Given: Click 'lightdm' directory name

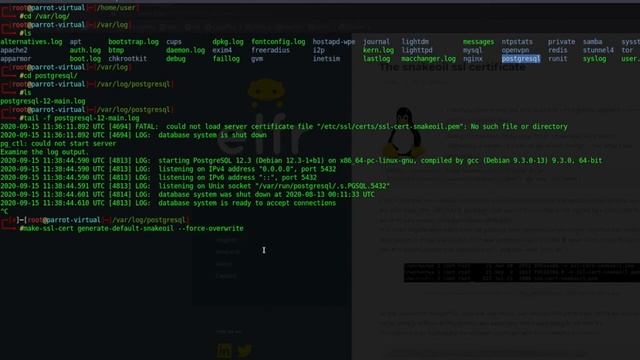Looking at the screenshot, I should coord(415,42).
